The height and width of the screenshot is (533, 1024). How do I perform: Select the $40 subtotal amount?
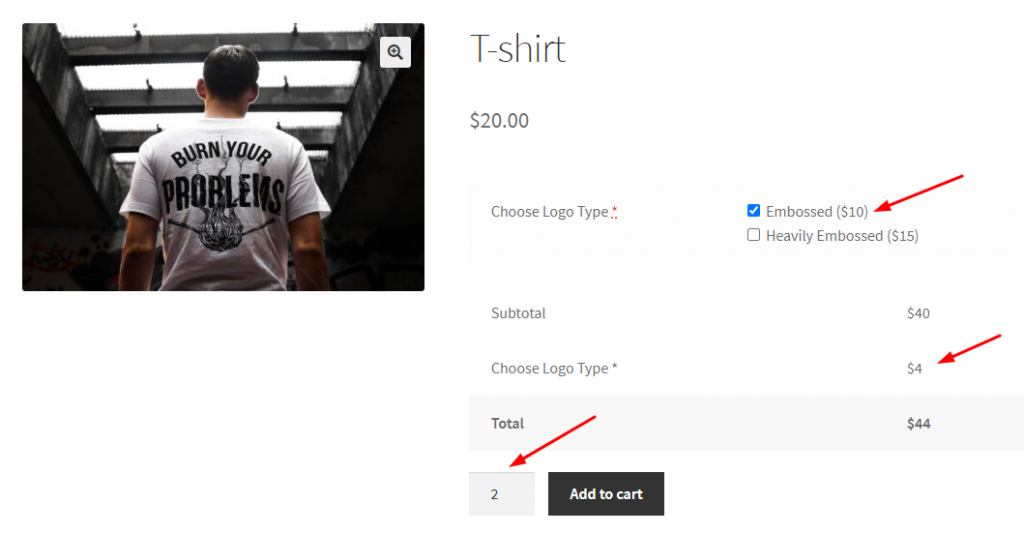pos(918,313)
